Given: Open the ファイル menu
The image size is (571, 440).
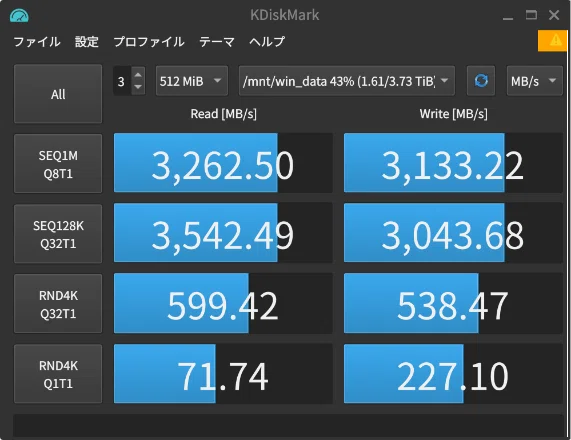Looking at the screenshot, I should click(x=37, y=42).
